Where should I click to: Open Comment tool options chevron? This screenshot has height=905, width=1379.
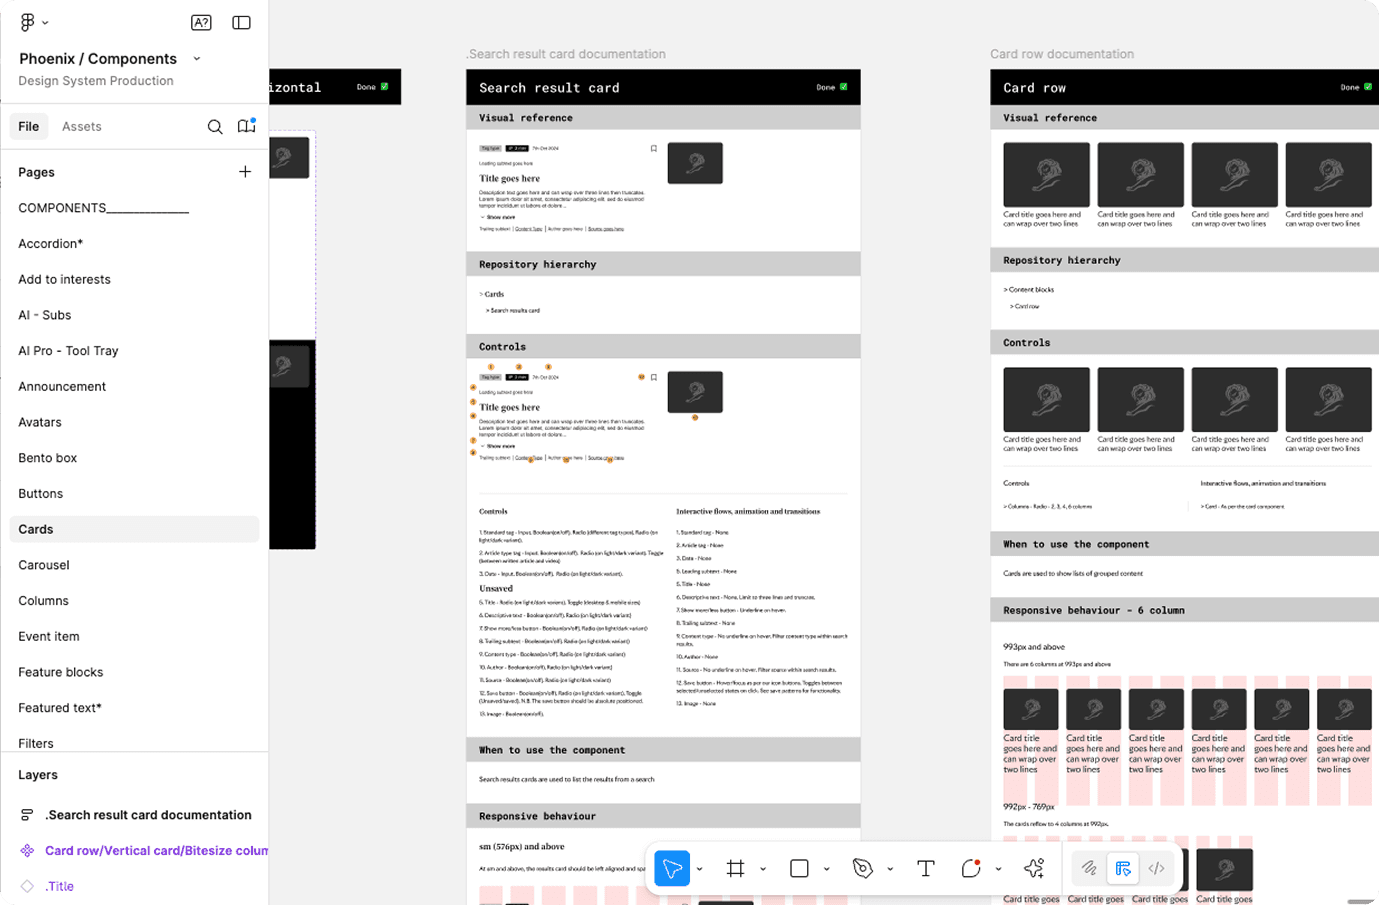[x=998, y=869]
